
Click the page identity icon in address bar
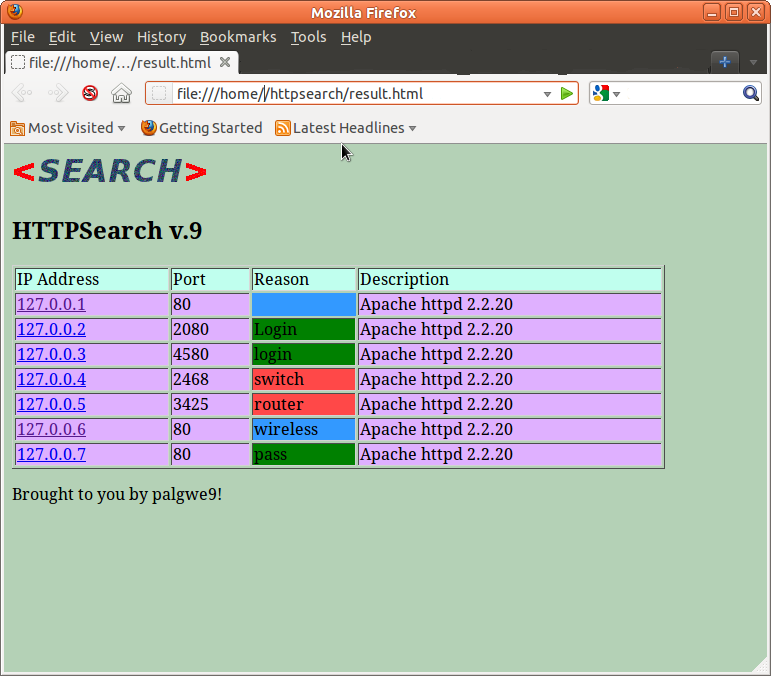159,93
